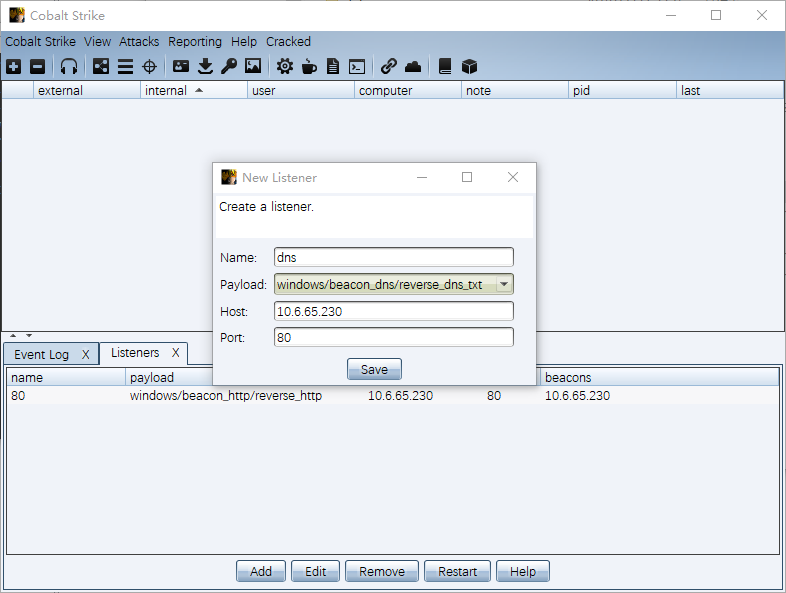Select listener row named 80

(393, 396)
